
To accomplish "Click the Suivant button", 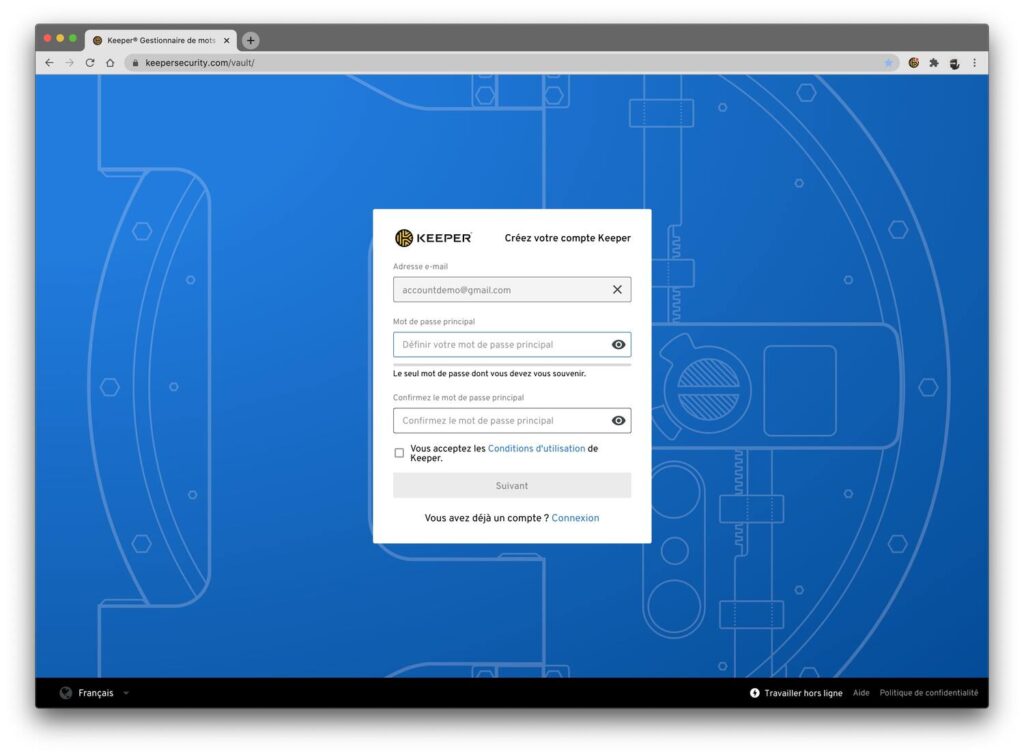I will click(512, 485).
